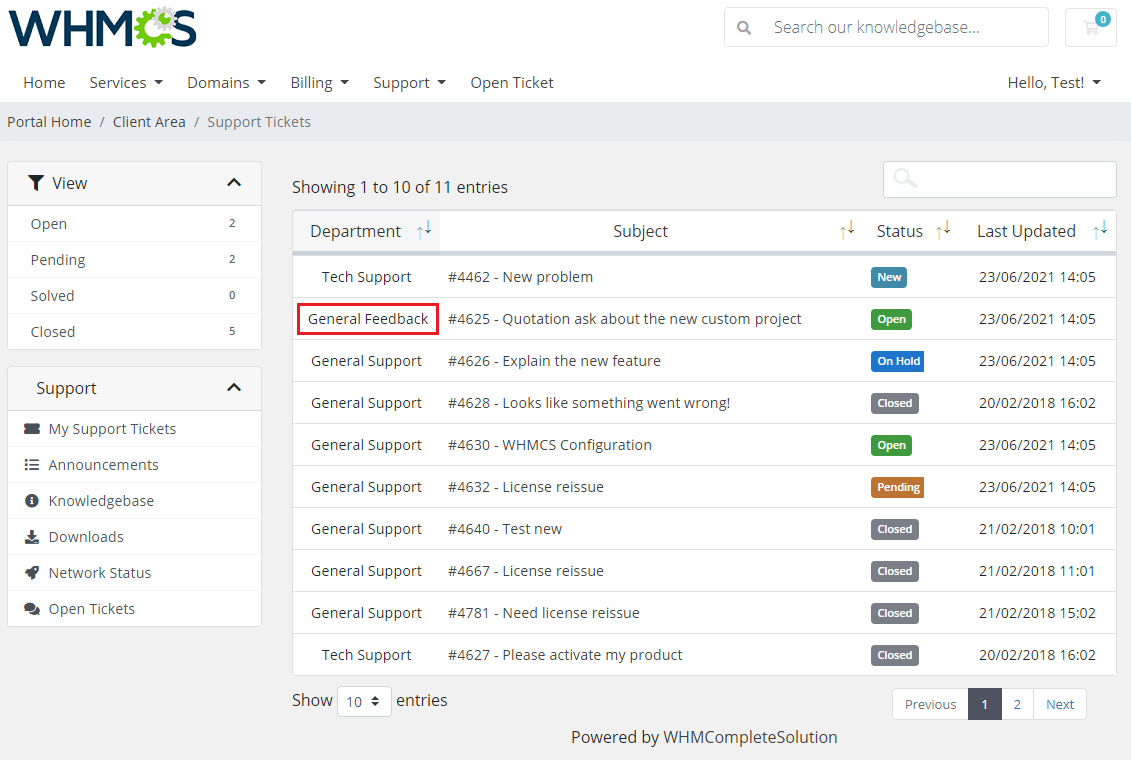Open ticket #4627 - Please activate my product
Image resolution: width=1131 pixels, height=760 pixels.
click(565, 655)
